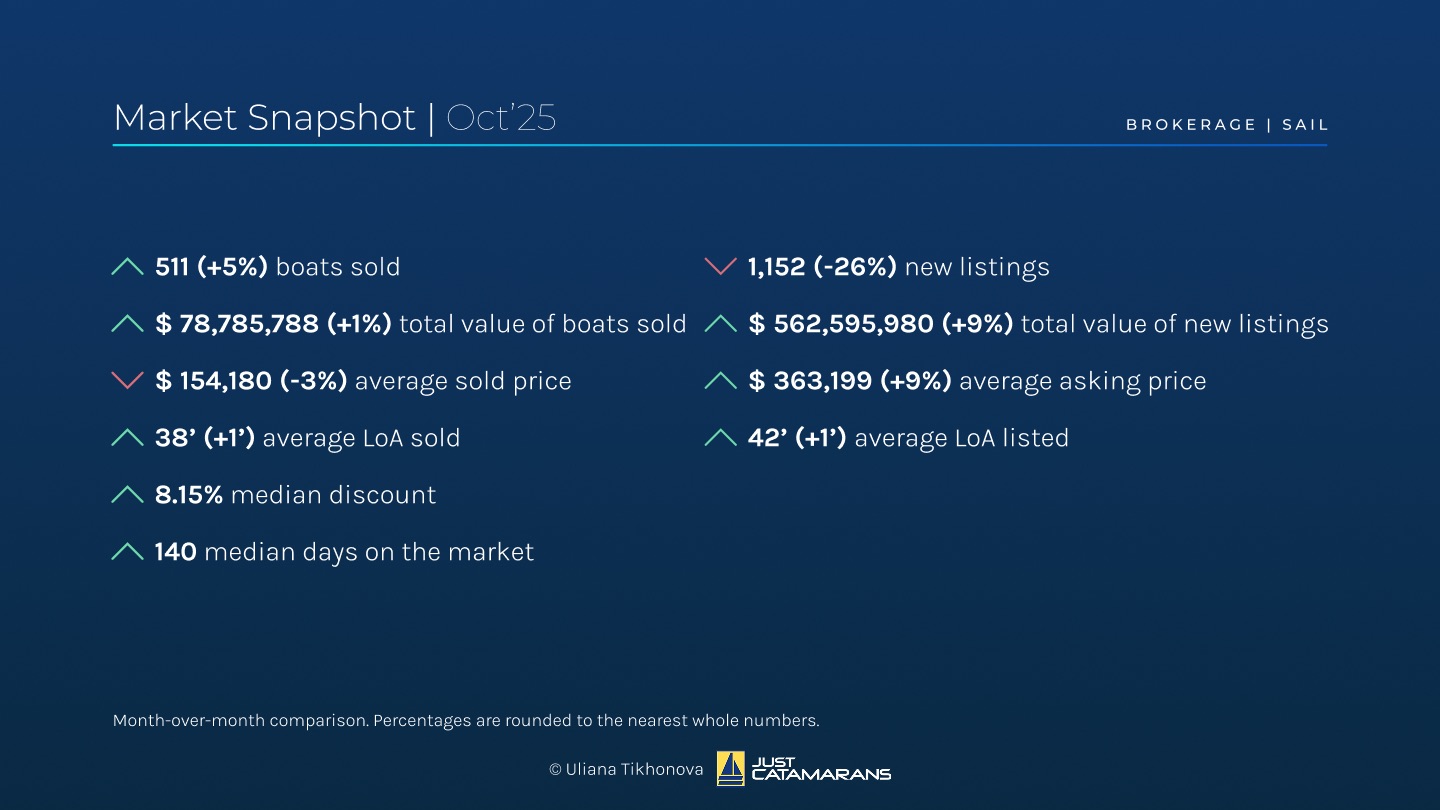Click the Uliana Tikhonova copyright credit
The width and height of the screenshot is (1440, 810).
tap(626, 769)
